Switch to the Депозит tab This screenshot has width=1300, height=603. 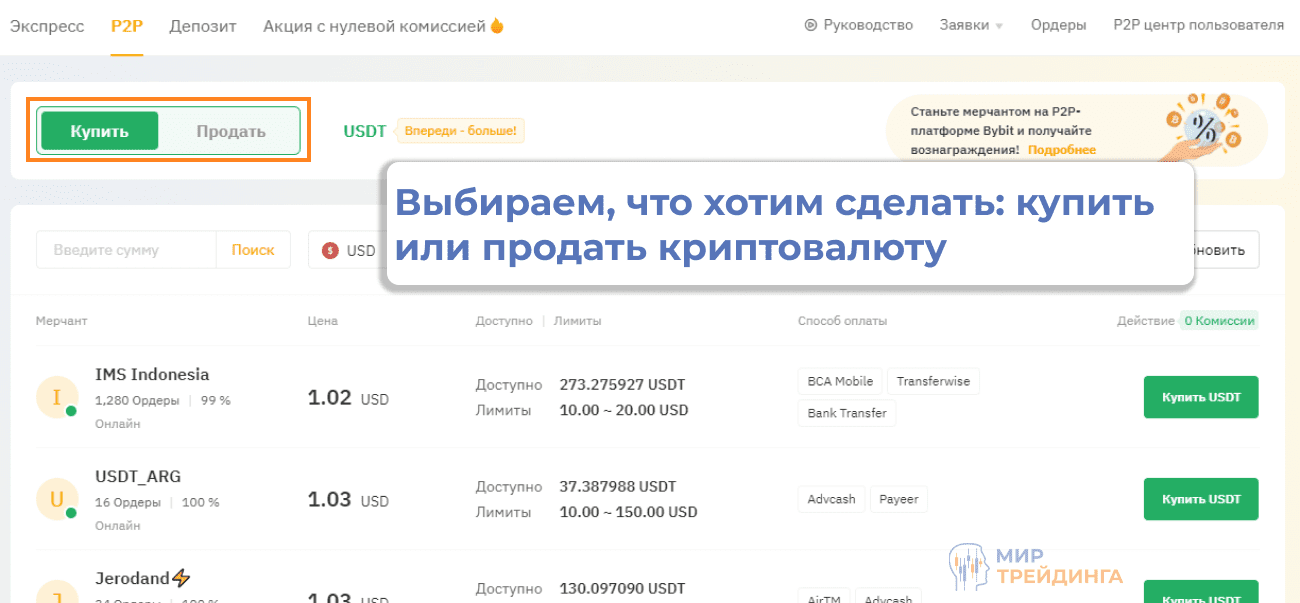203,26
